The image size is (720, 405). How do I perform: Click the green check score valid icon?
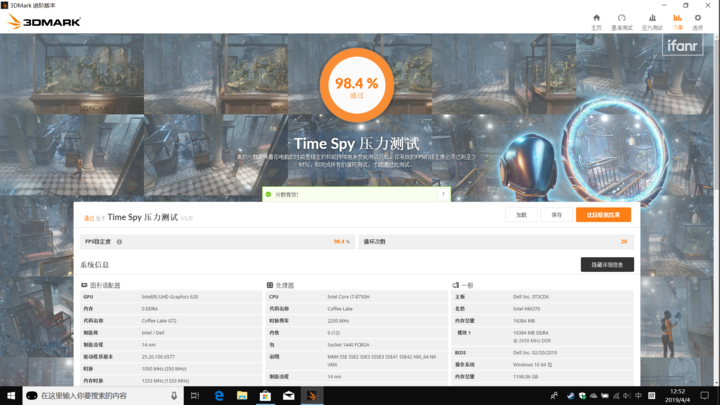pyautogui.click(x=269, y=194)
